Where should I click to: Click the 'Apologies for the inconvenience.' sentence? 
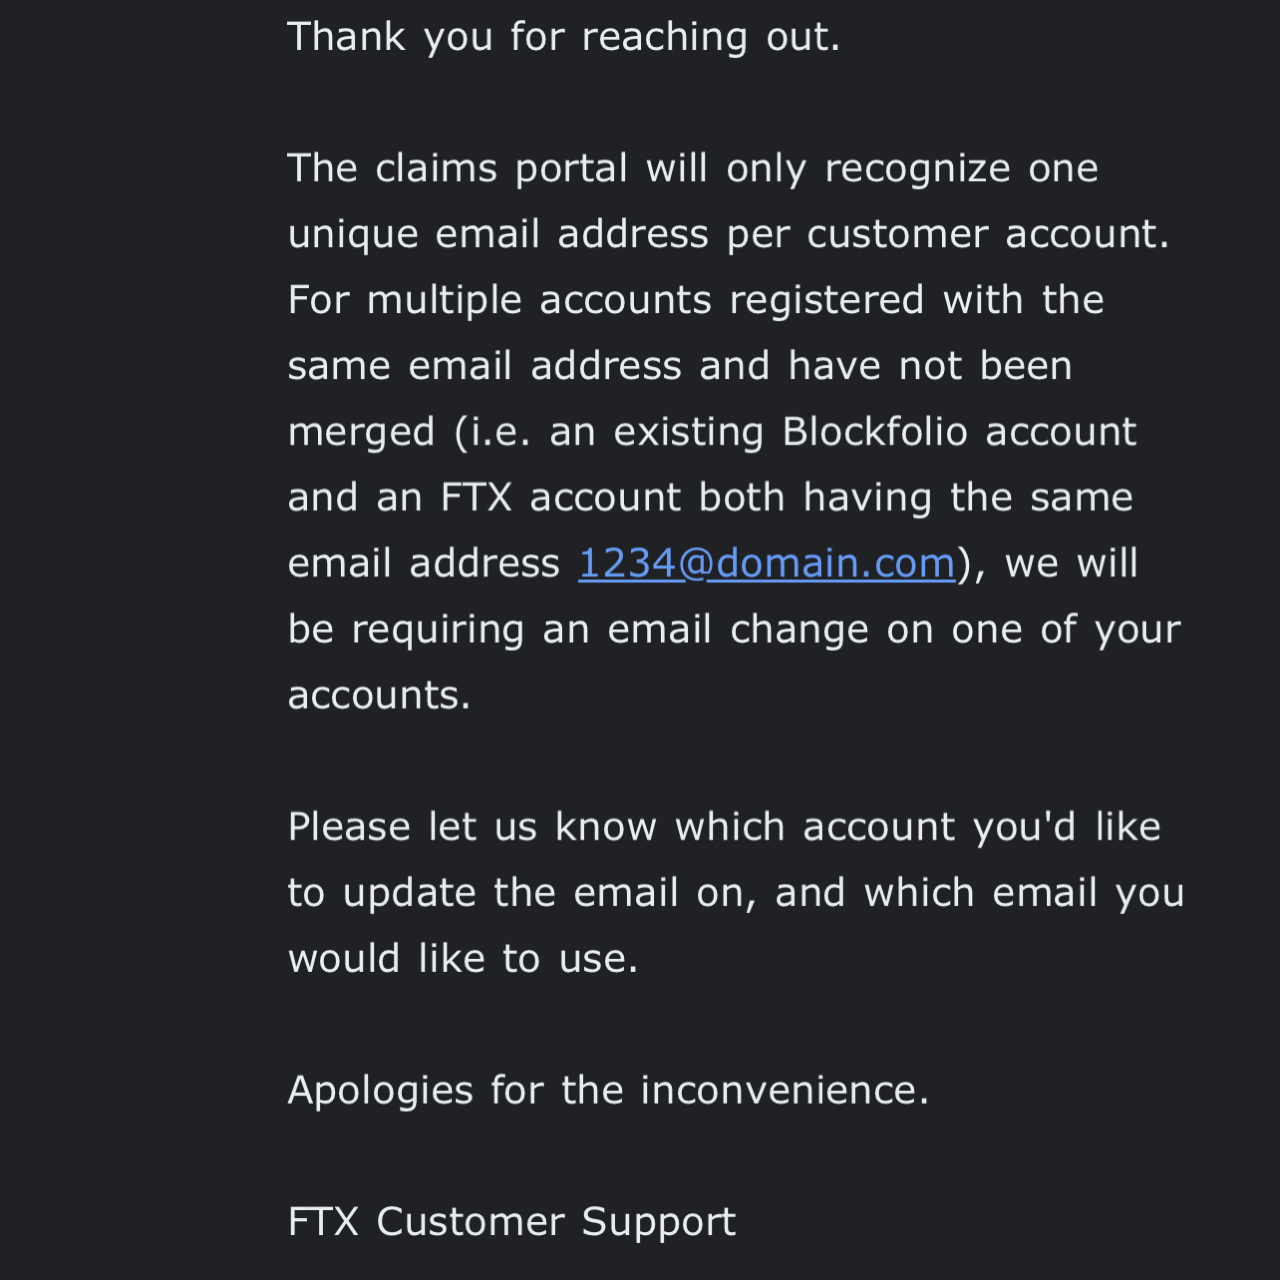pyautogui.click(x=609, y=1090)
